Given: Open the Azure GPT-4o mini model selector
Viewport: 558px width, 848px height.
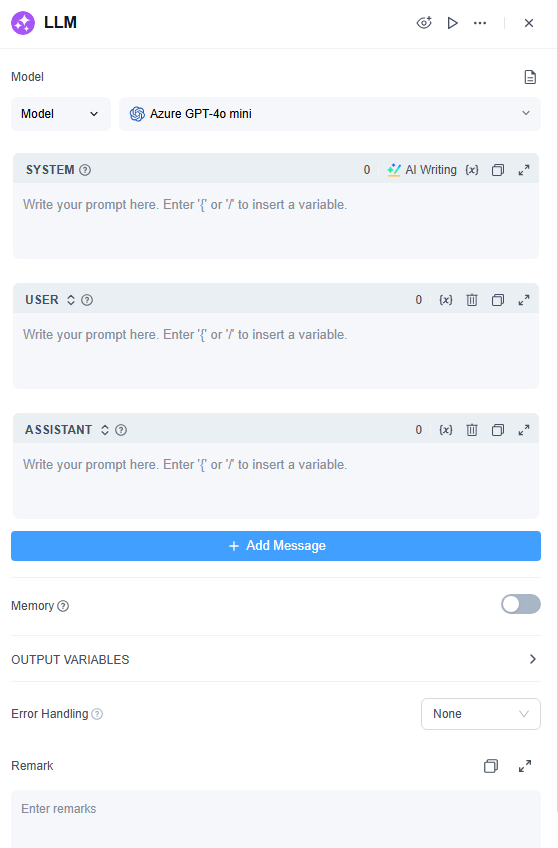Looking at the screenshot, I should [x=330, y=114].
